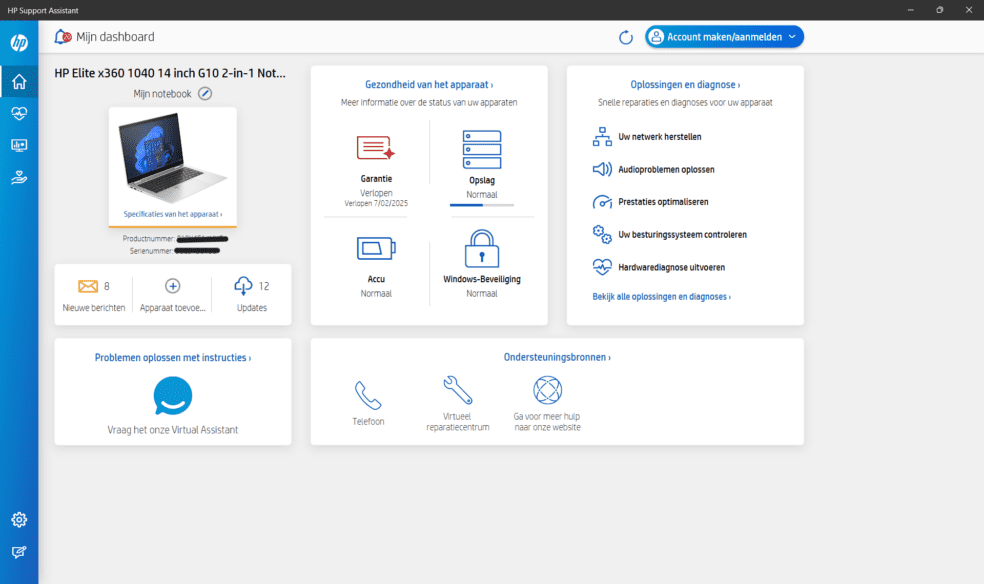
Task: Click the operating system gears icon
Action: tap(602, 235)
